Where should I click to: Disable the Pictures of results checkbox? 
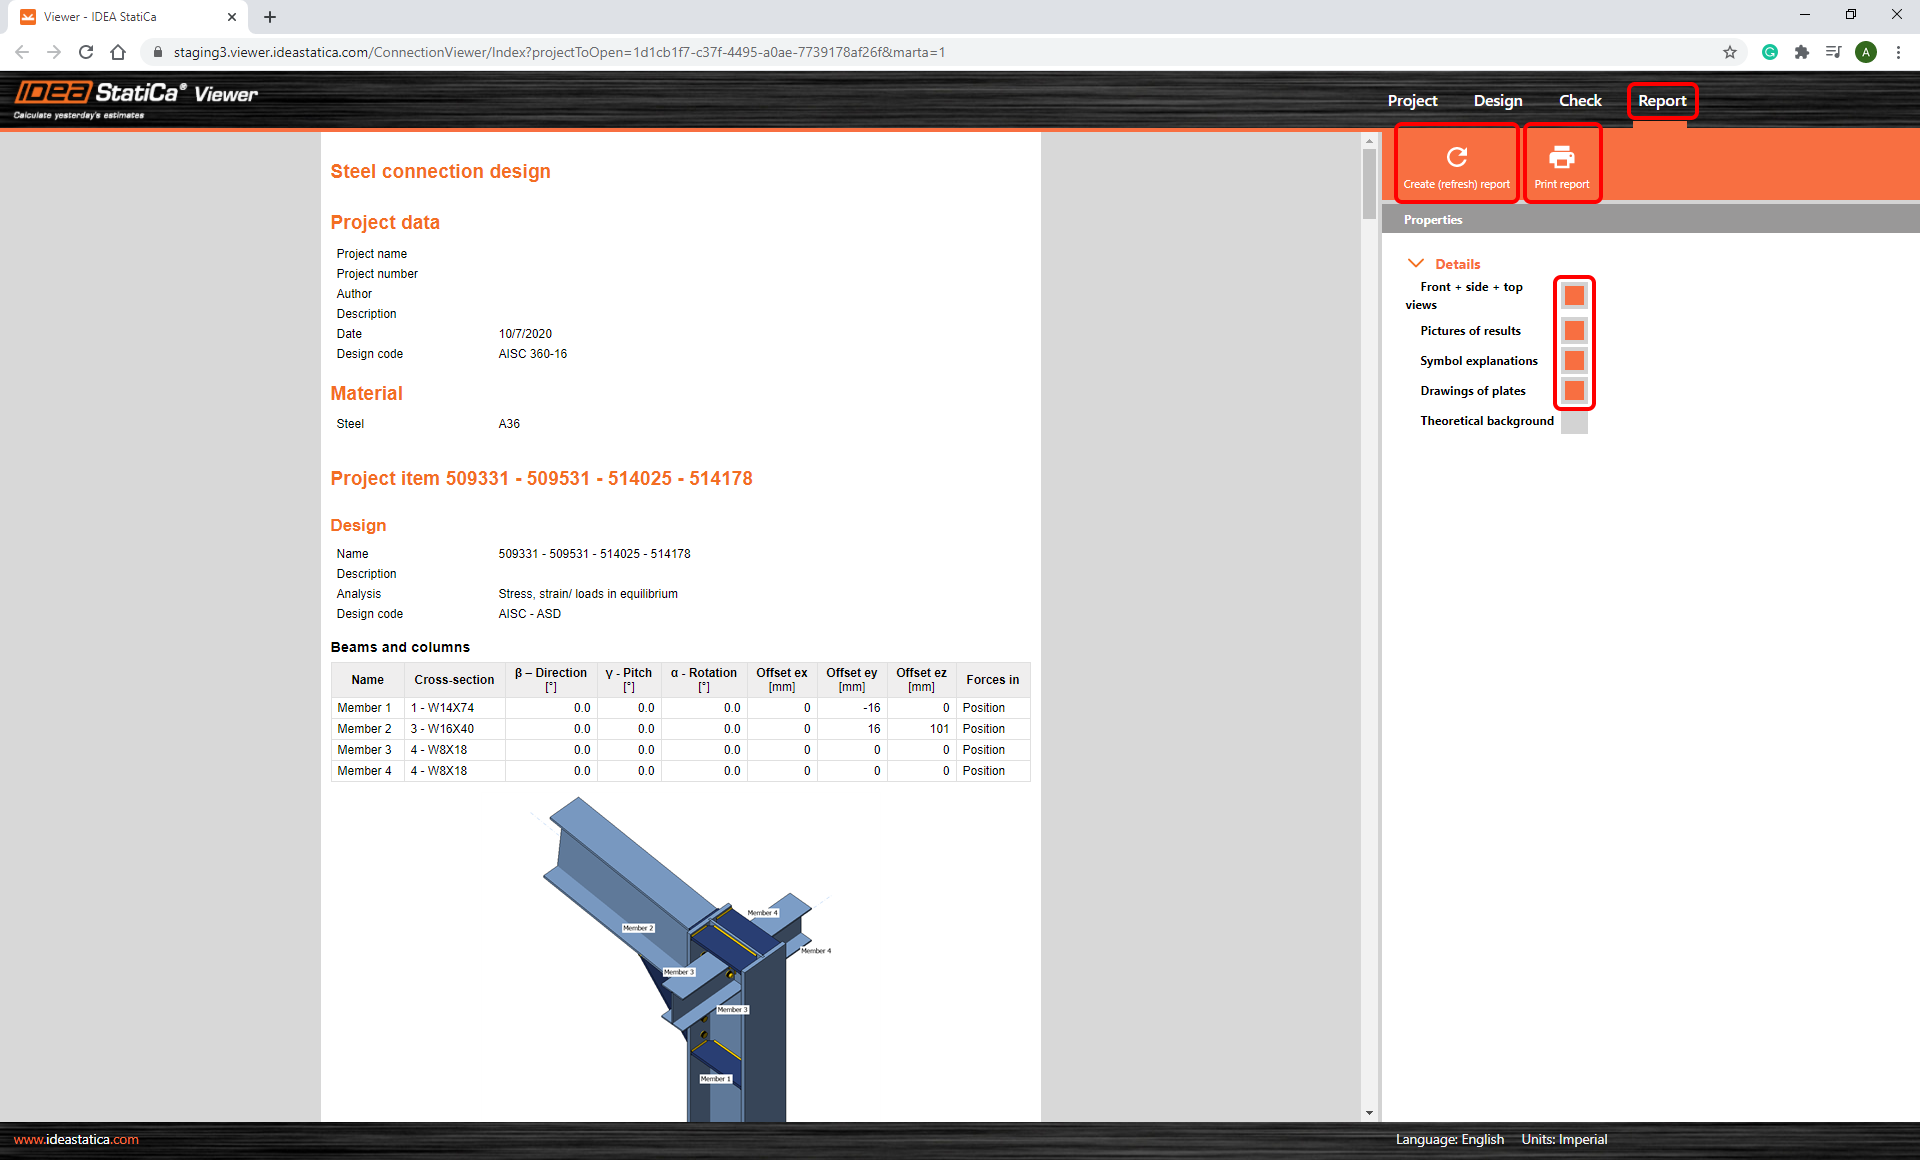[1574, 330]
